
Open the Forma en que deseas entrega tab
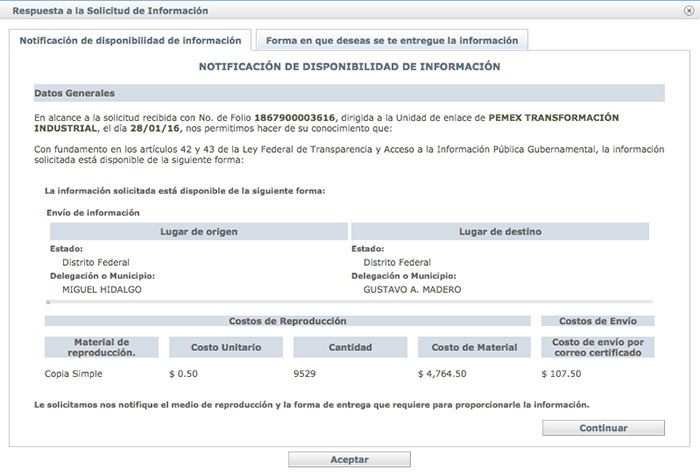pos(392,41)
